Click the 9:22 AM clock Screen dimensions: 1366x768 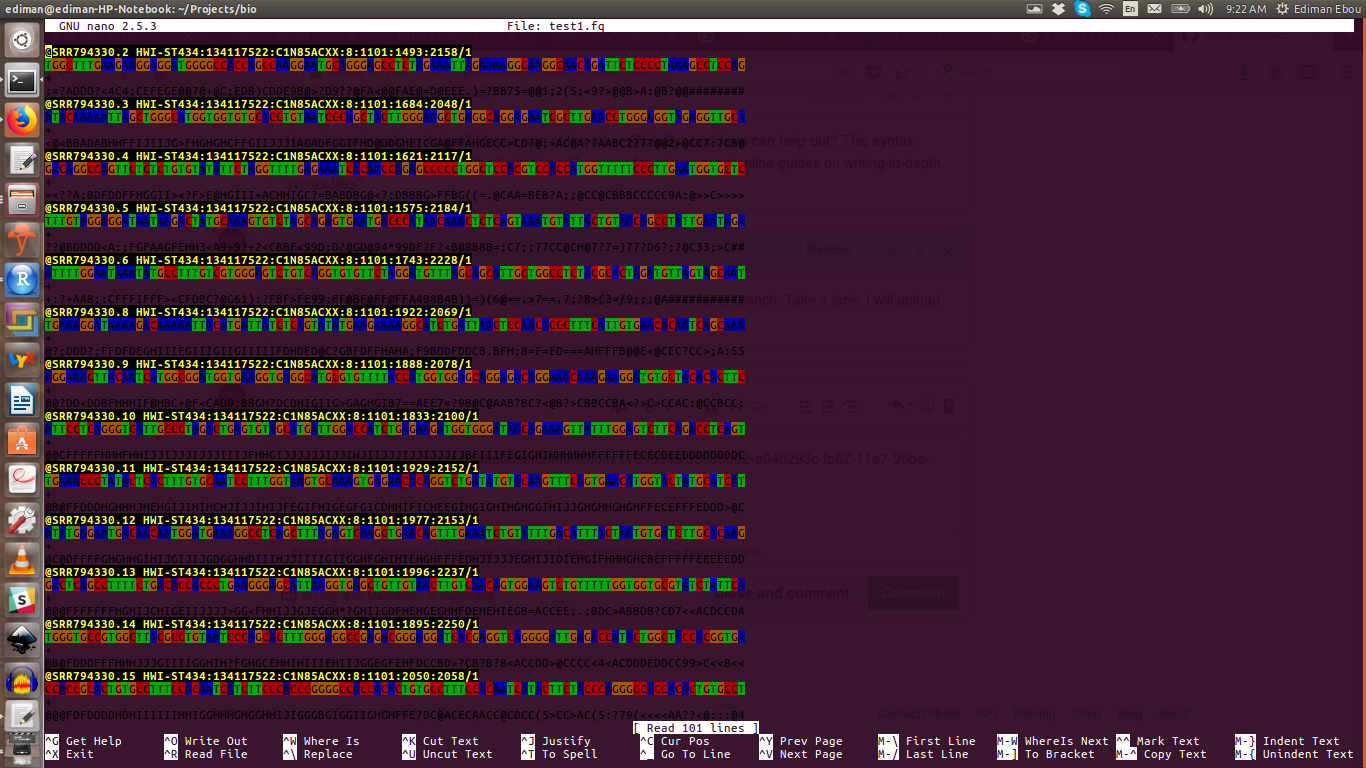(x=1245, y=9)
